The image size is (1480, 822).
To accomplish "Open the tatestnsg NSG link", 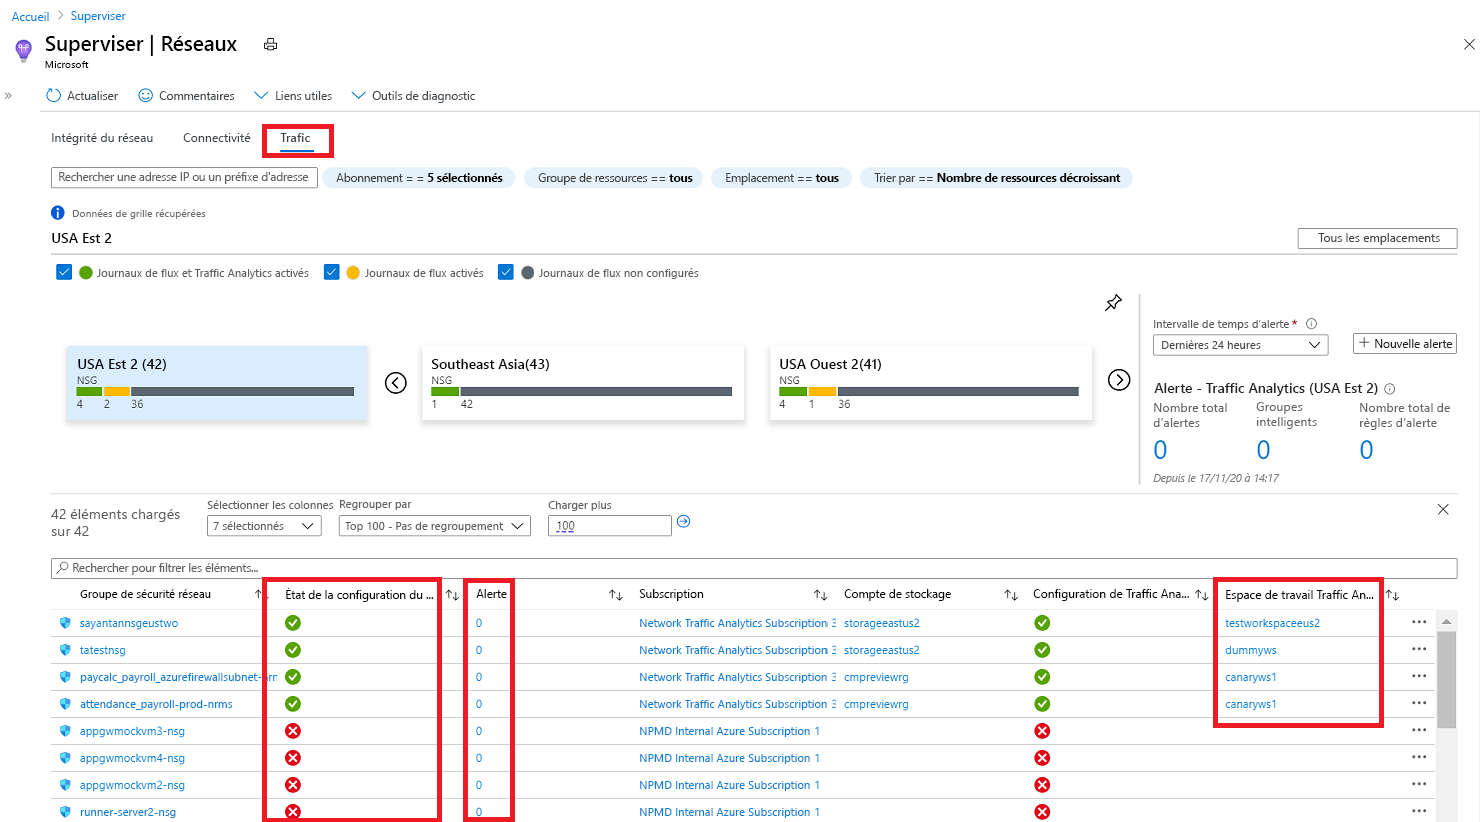I will [x=103, y=650].
